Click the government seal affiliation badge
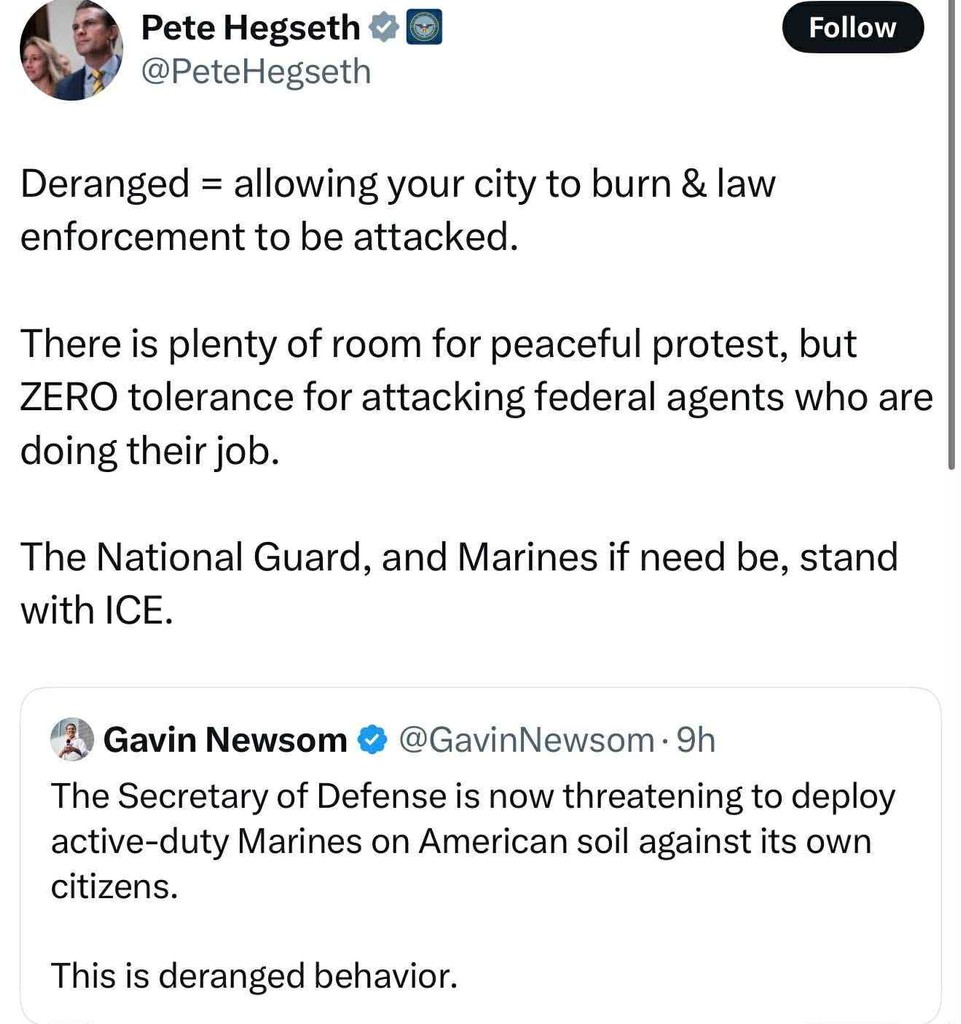 pos(424,29)
